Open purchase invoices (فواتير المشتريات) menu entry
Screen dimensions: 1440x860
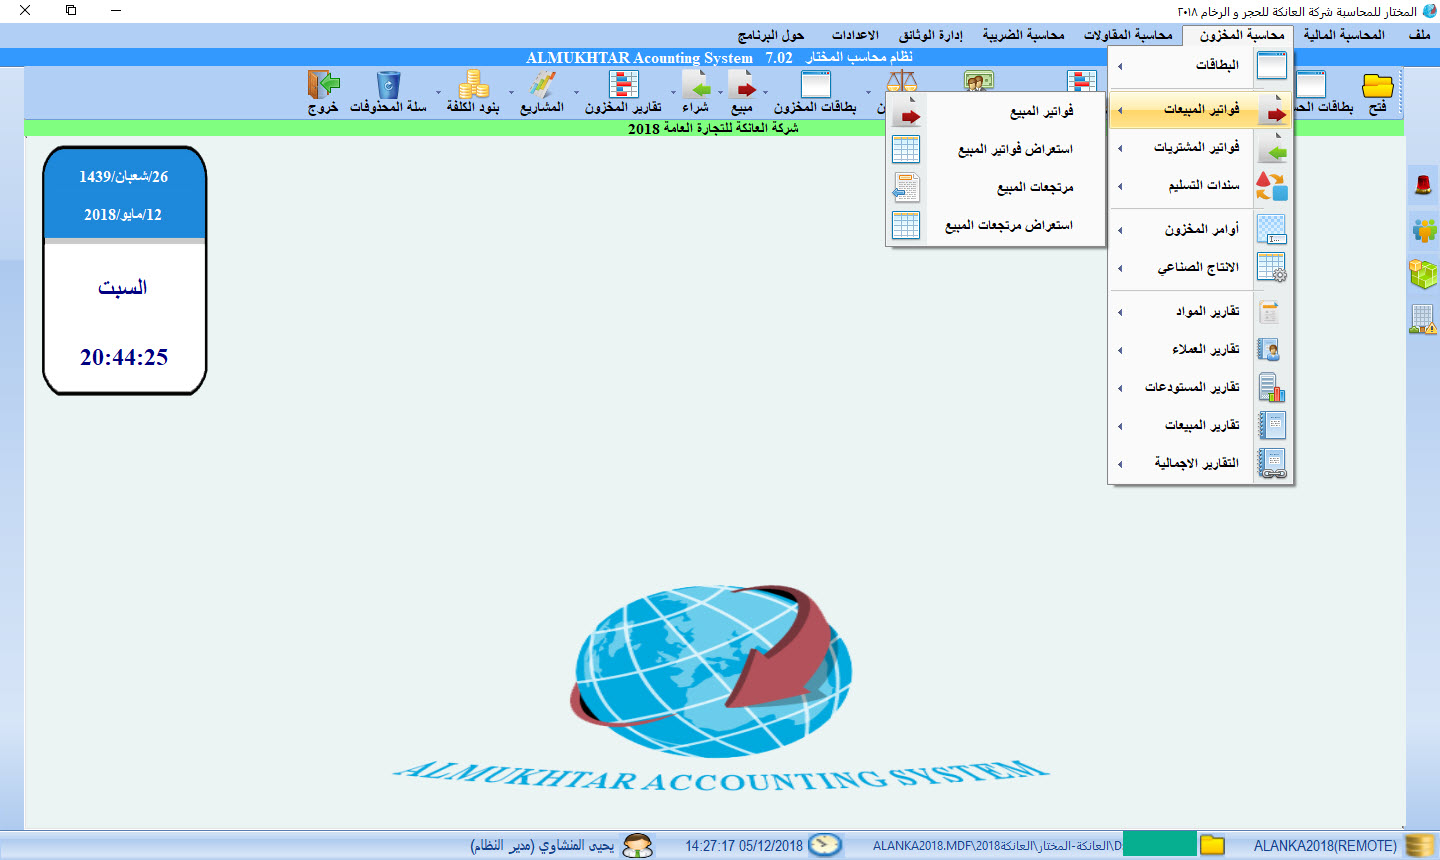pyautogui.click(x=1196, y=147)
